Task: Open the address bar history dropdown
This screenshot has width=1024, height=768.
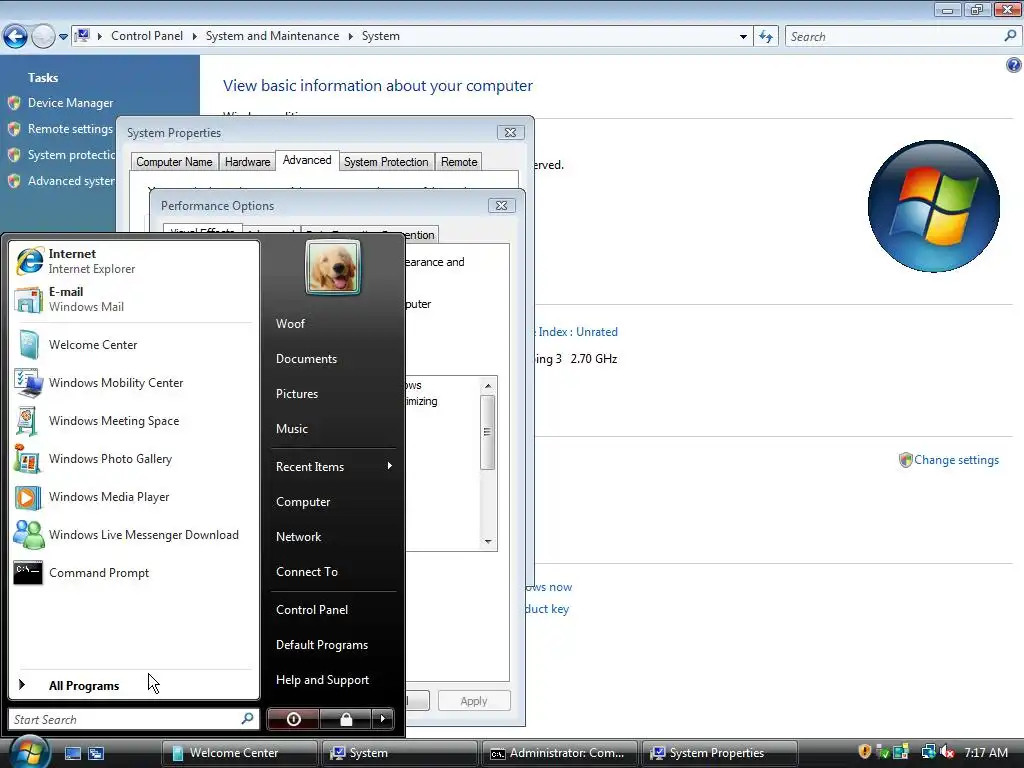Action: 743,37
